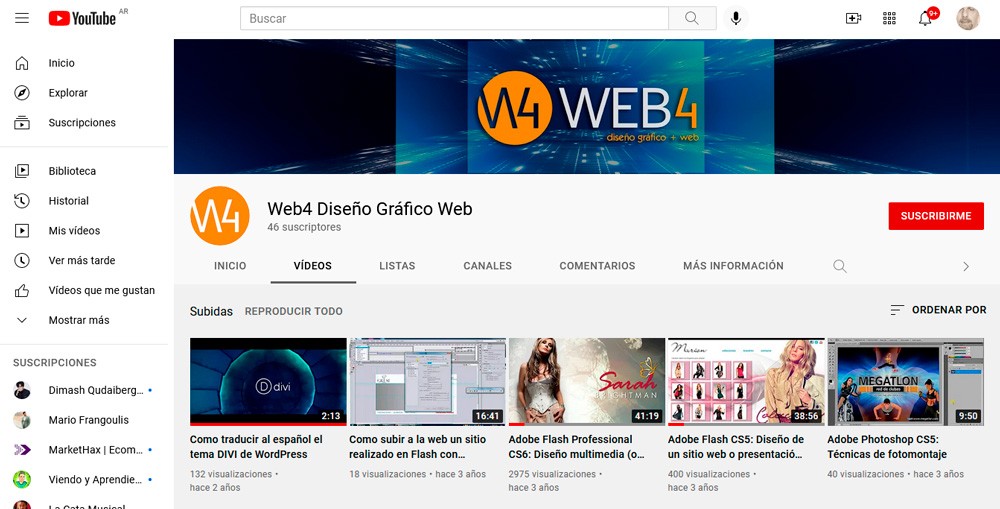Switch to the INICIO channel tab

[230, 266]
